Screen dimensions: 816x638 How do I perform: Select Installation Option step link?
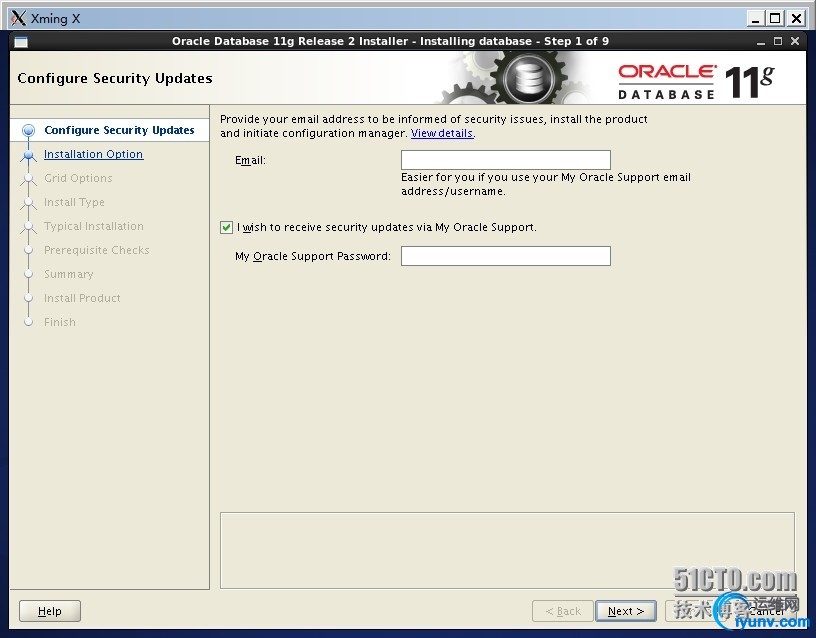(x=93, y=154)
